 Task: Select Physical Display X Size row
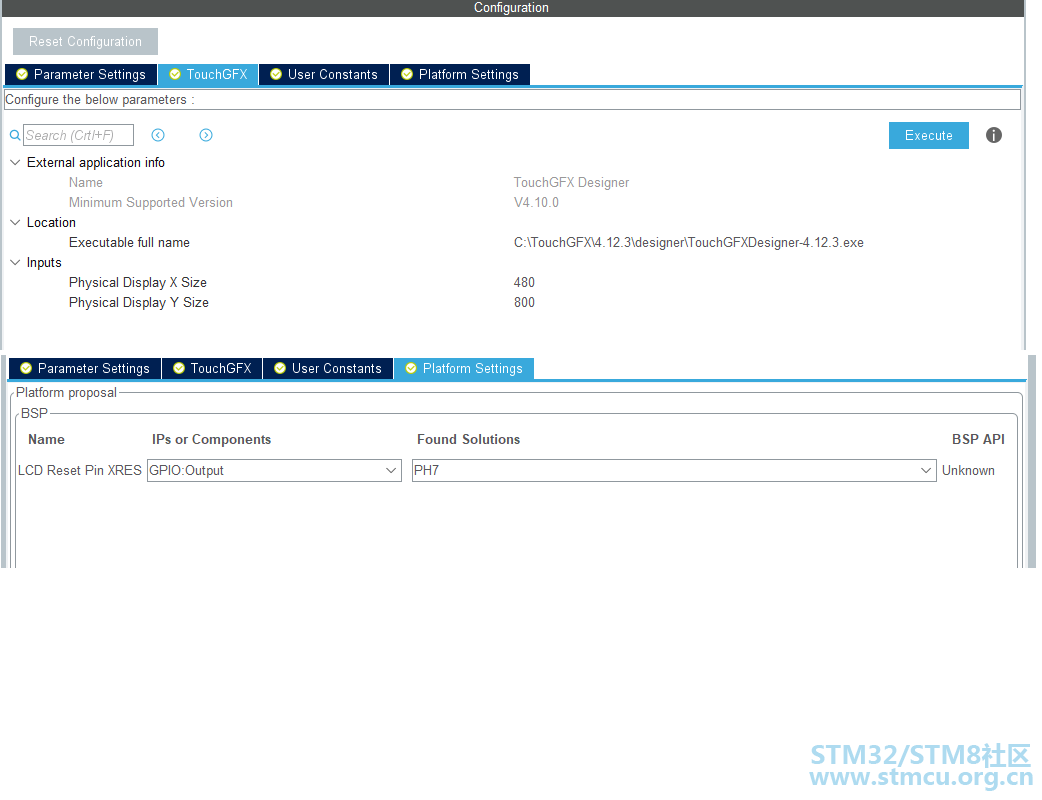512,282
